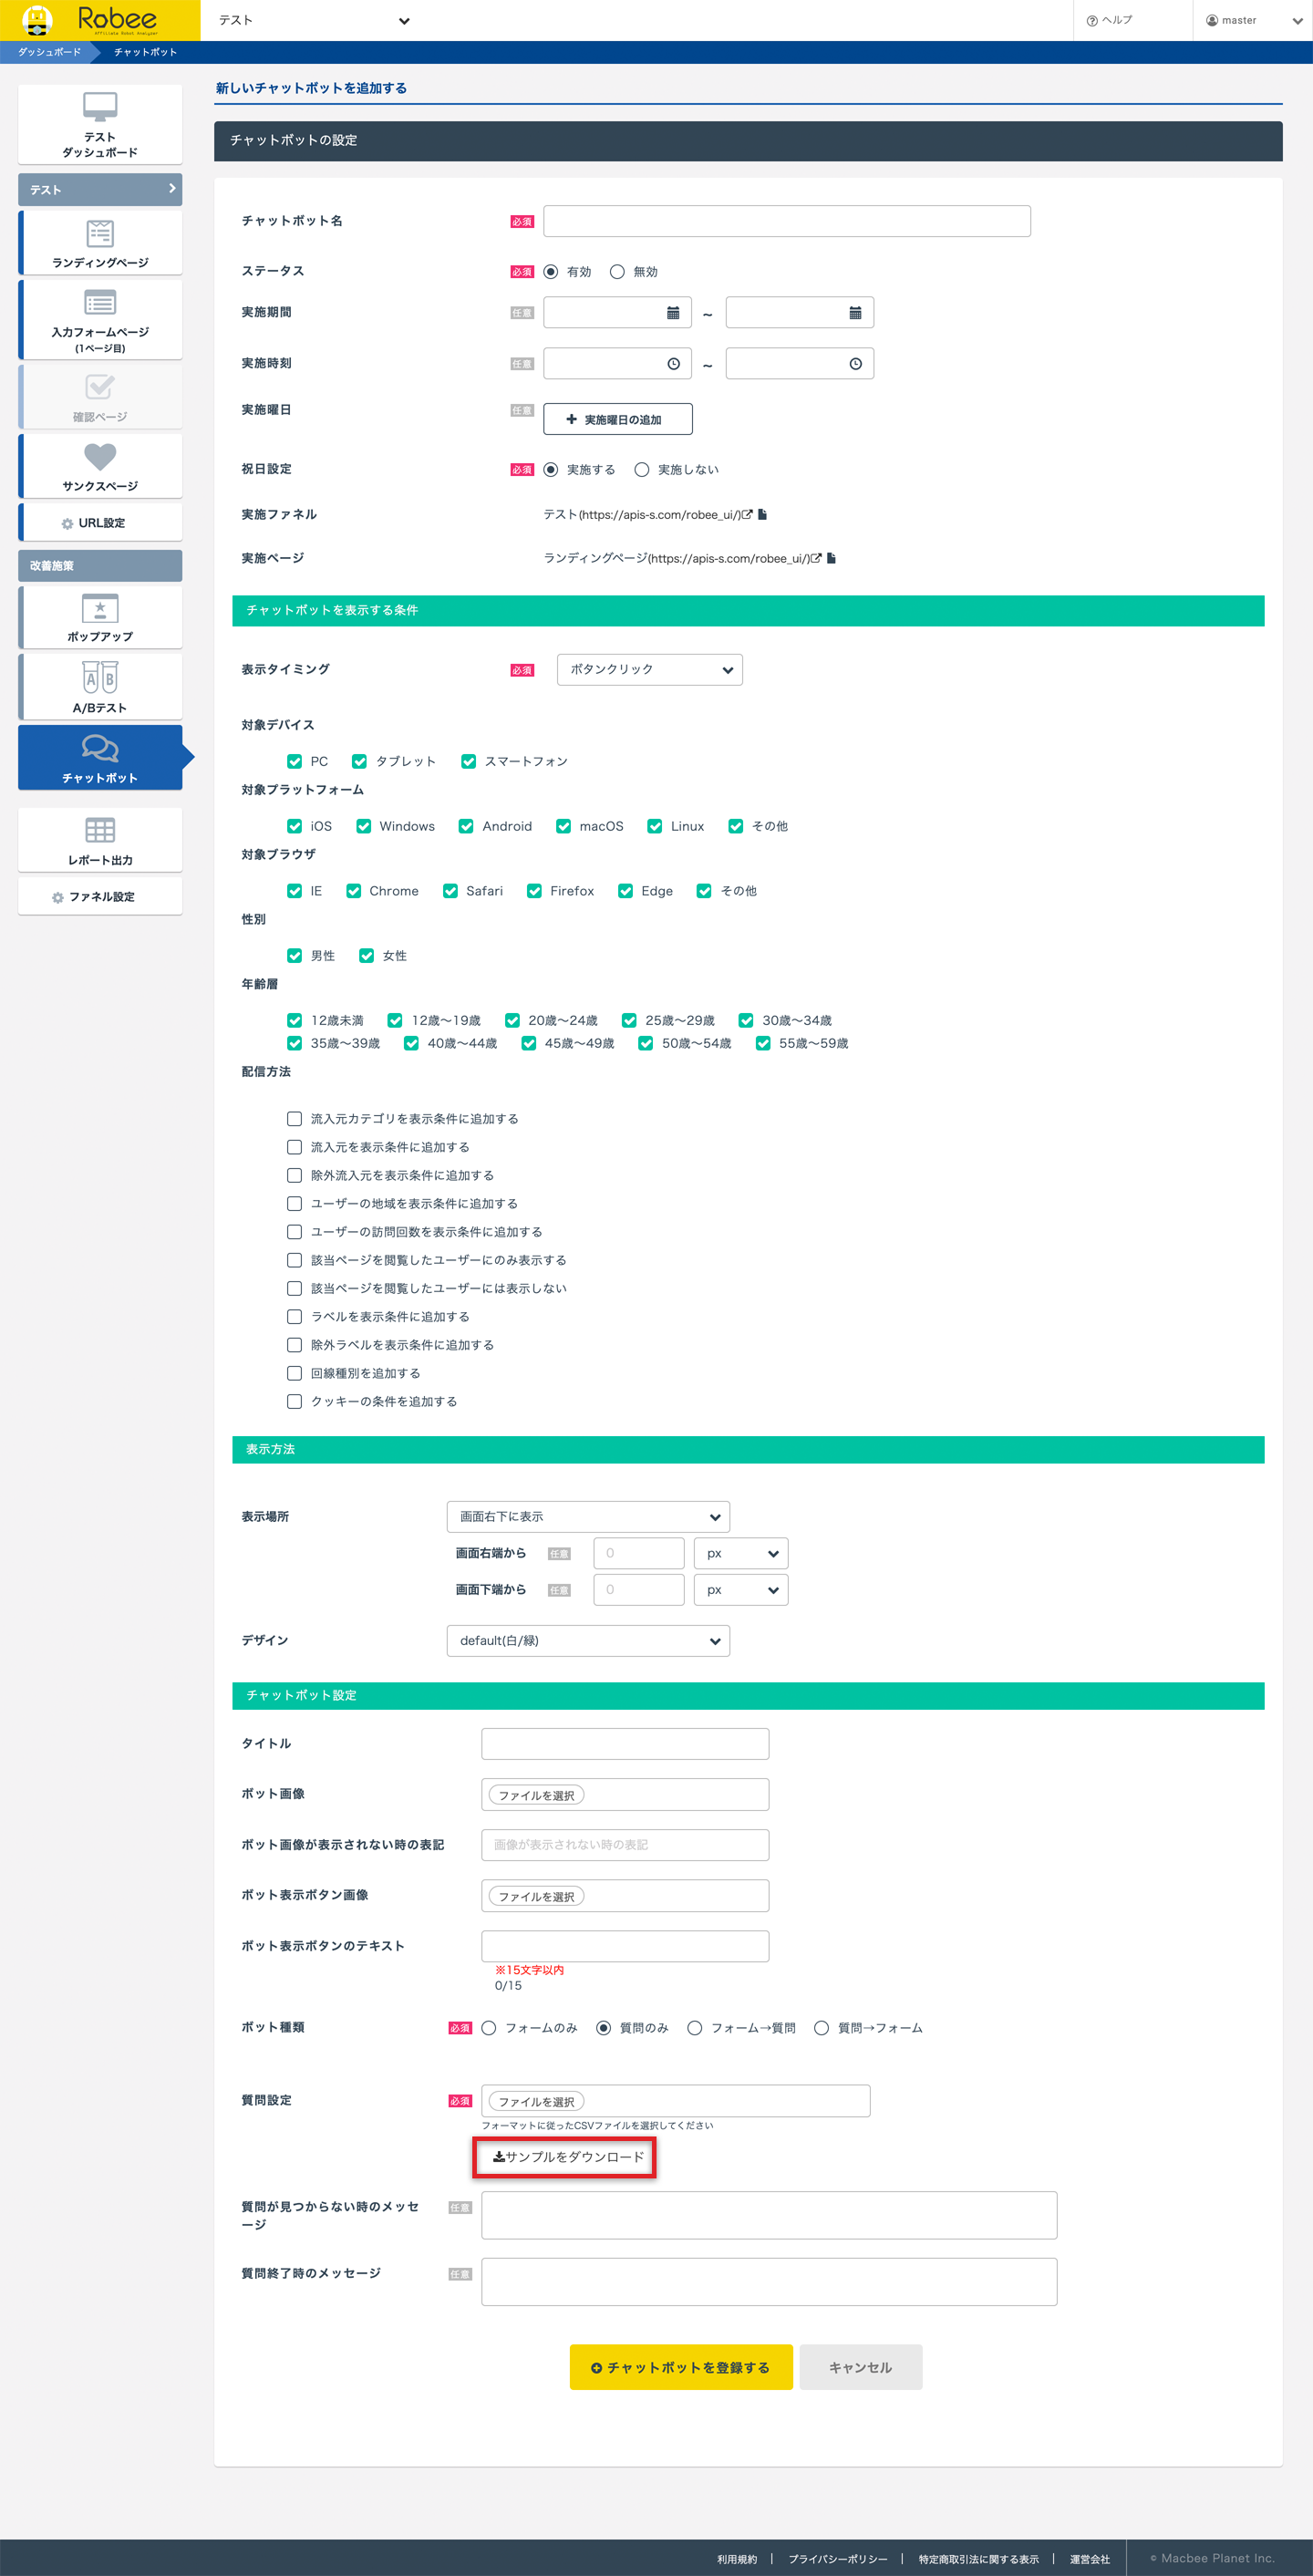Screen dimensions: 1313x2576
Task: Click チャットボットを登録する button
Action: 681,2367
